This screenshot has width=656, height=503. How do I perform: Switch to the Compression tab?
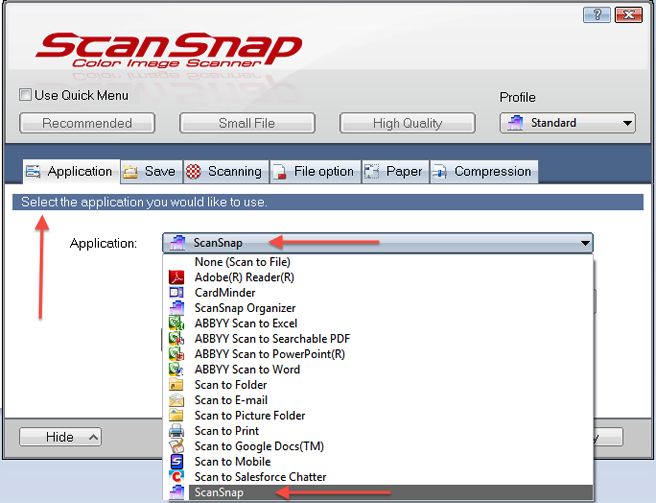(484, 172)
